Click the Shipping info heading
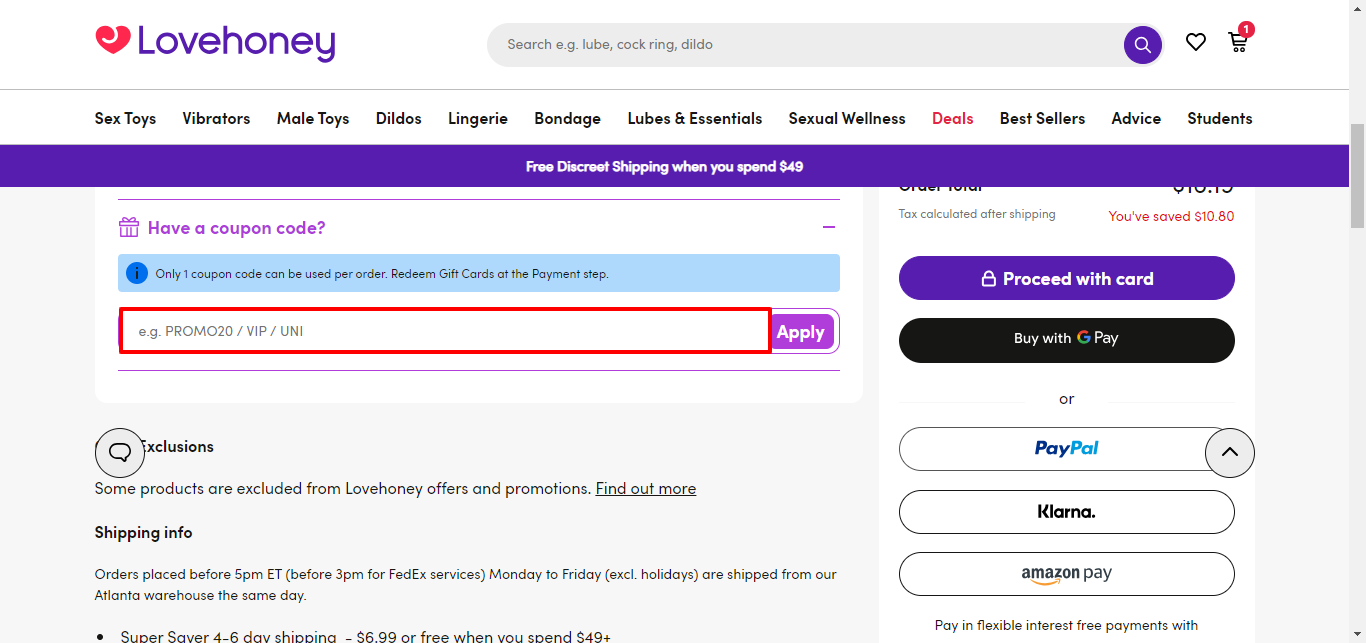 (144, 532)
